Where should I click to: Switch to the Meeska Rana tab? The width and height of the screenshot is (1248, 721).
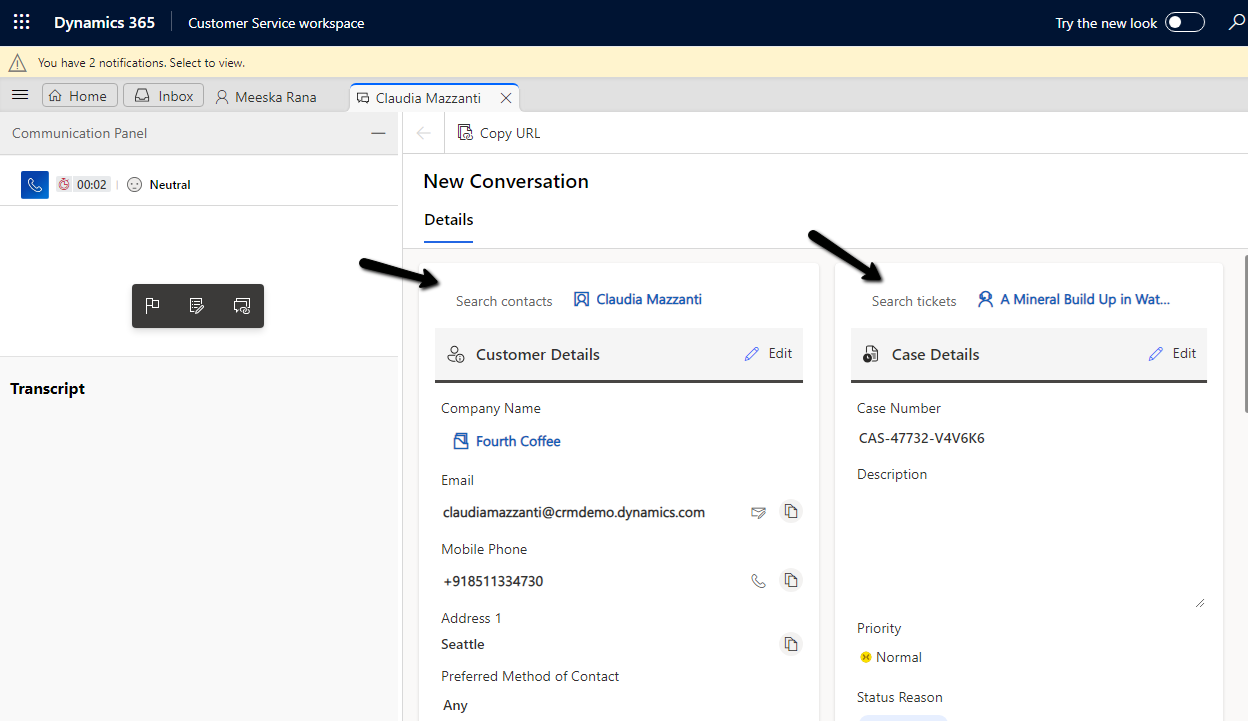point(266,97)
